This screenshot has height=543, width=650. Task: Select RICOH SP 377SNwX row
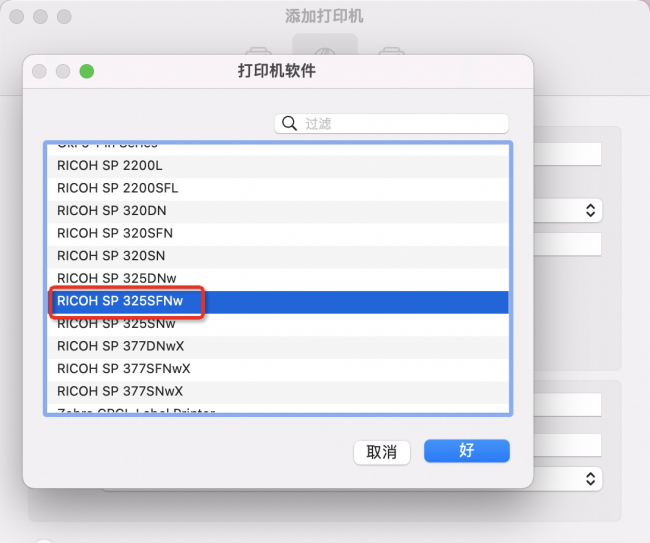point(278,391)
